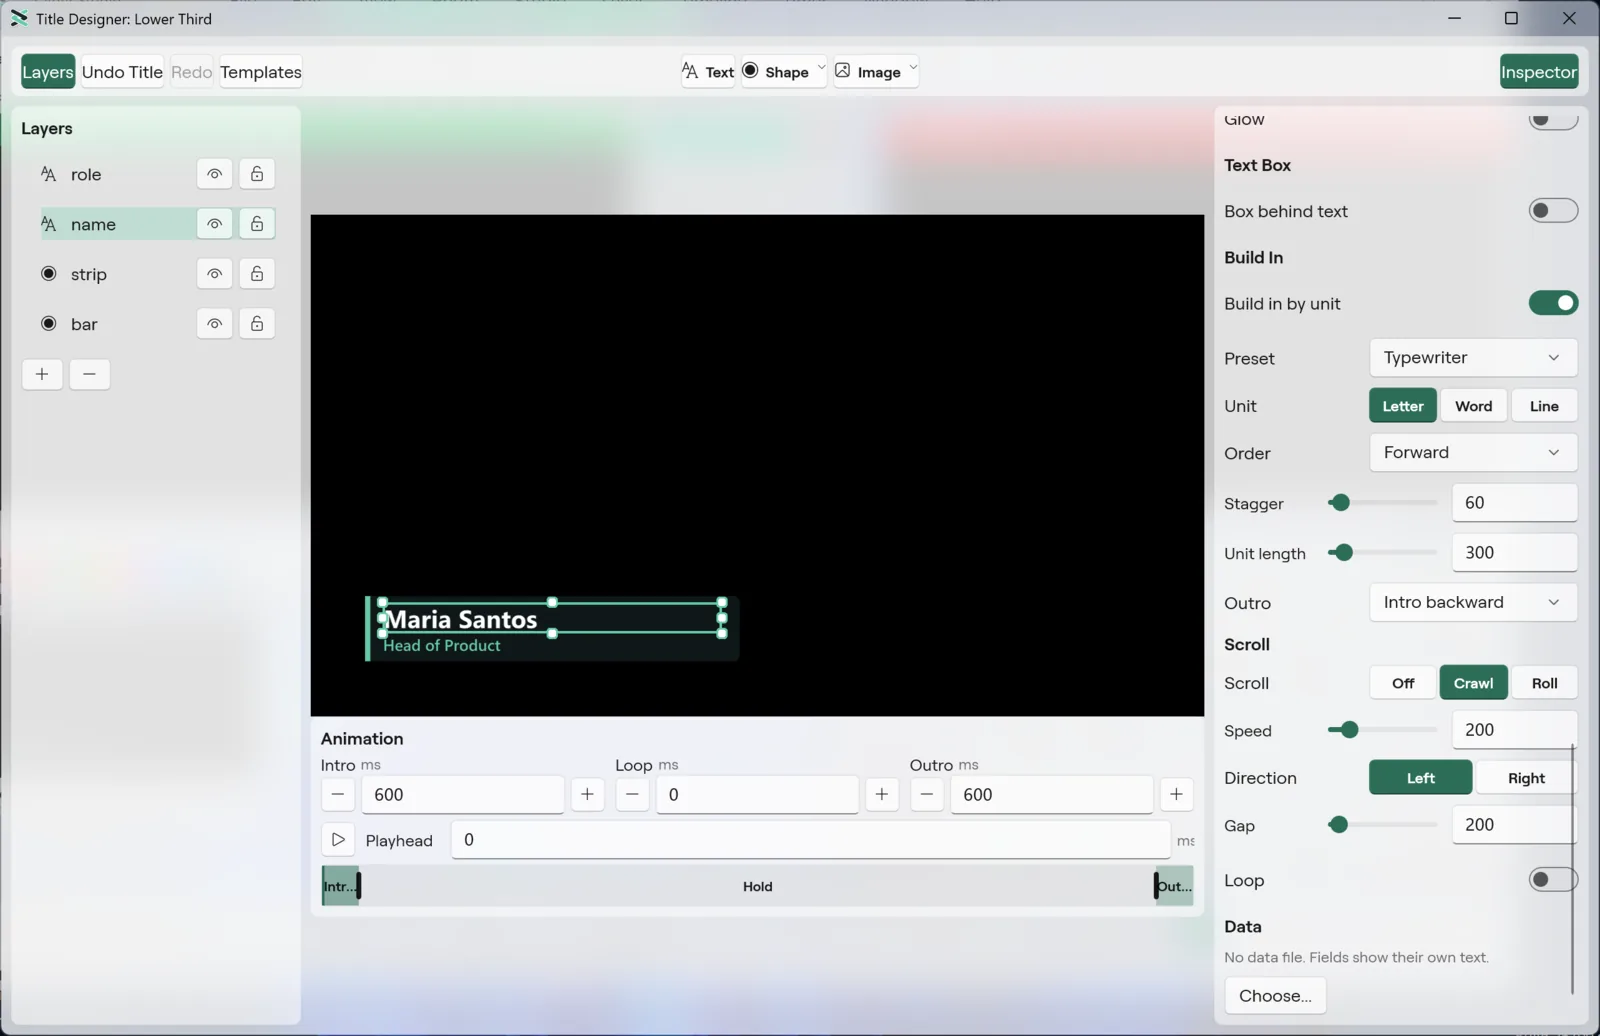This screenshot has height=1036, width=1600.
Task: Toggle visibility of the role layer
Action: pyautogui.click(x=214, y=174)
